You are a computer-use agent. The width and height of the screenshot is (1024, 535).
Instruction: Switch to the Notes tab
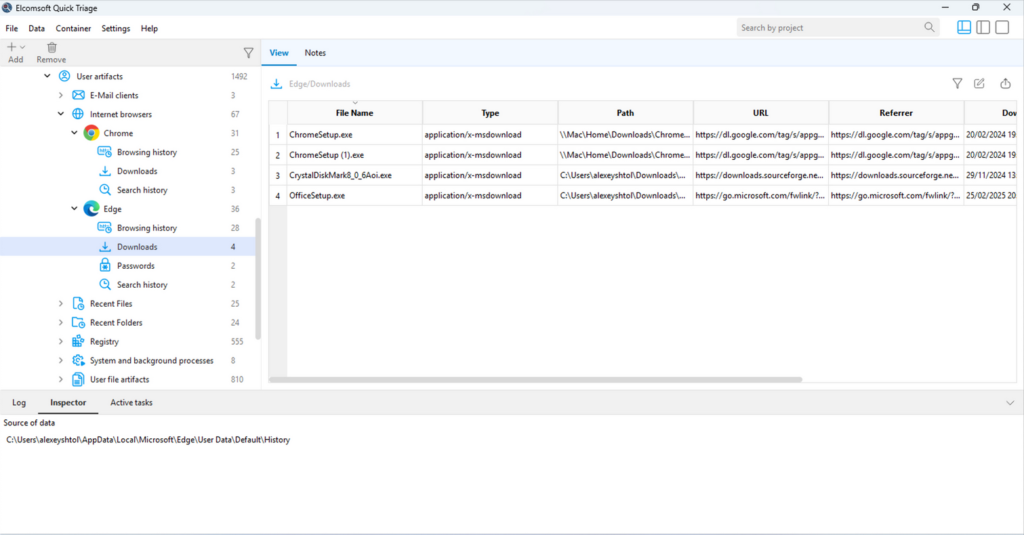(315, 53)
